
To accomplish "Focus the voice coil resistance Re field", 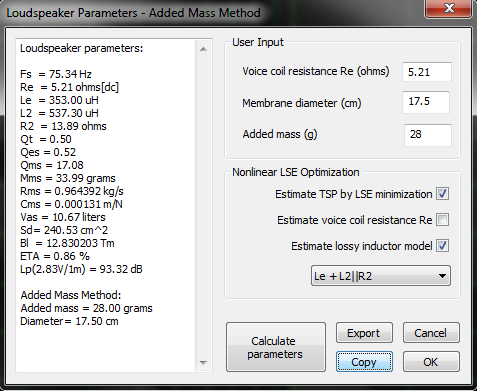I will point(427,72).
